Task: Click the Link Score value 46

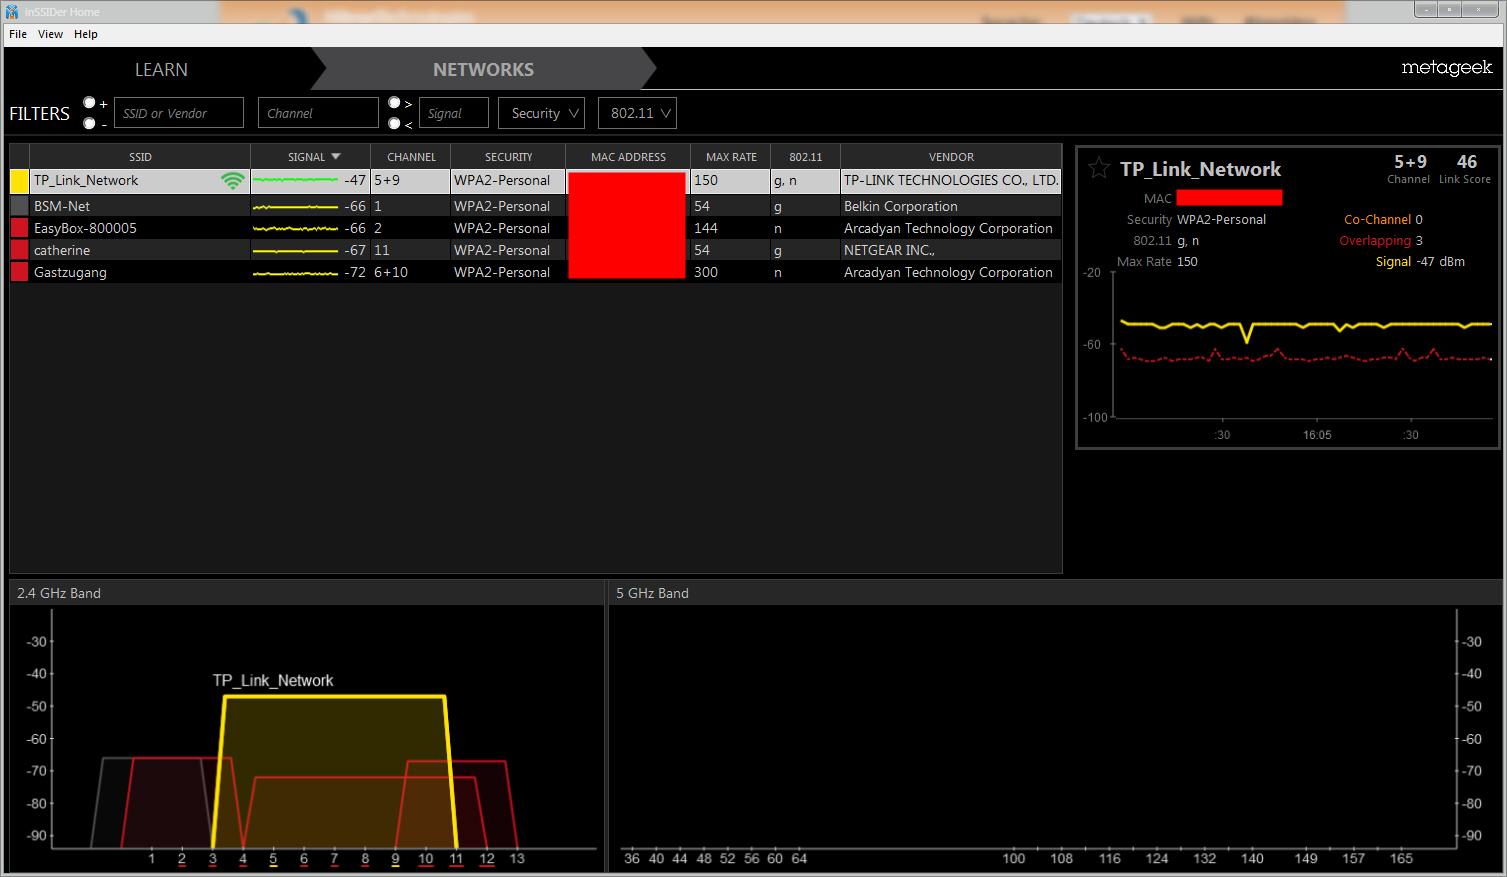Action: [1466, 162]
